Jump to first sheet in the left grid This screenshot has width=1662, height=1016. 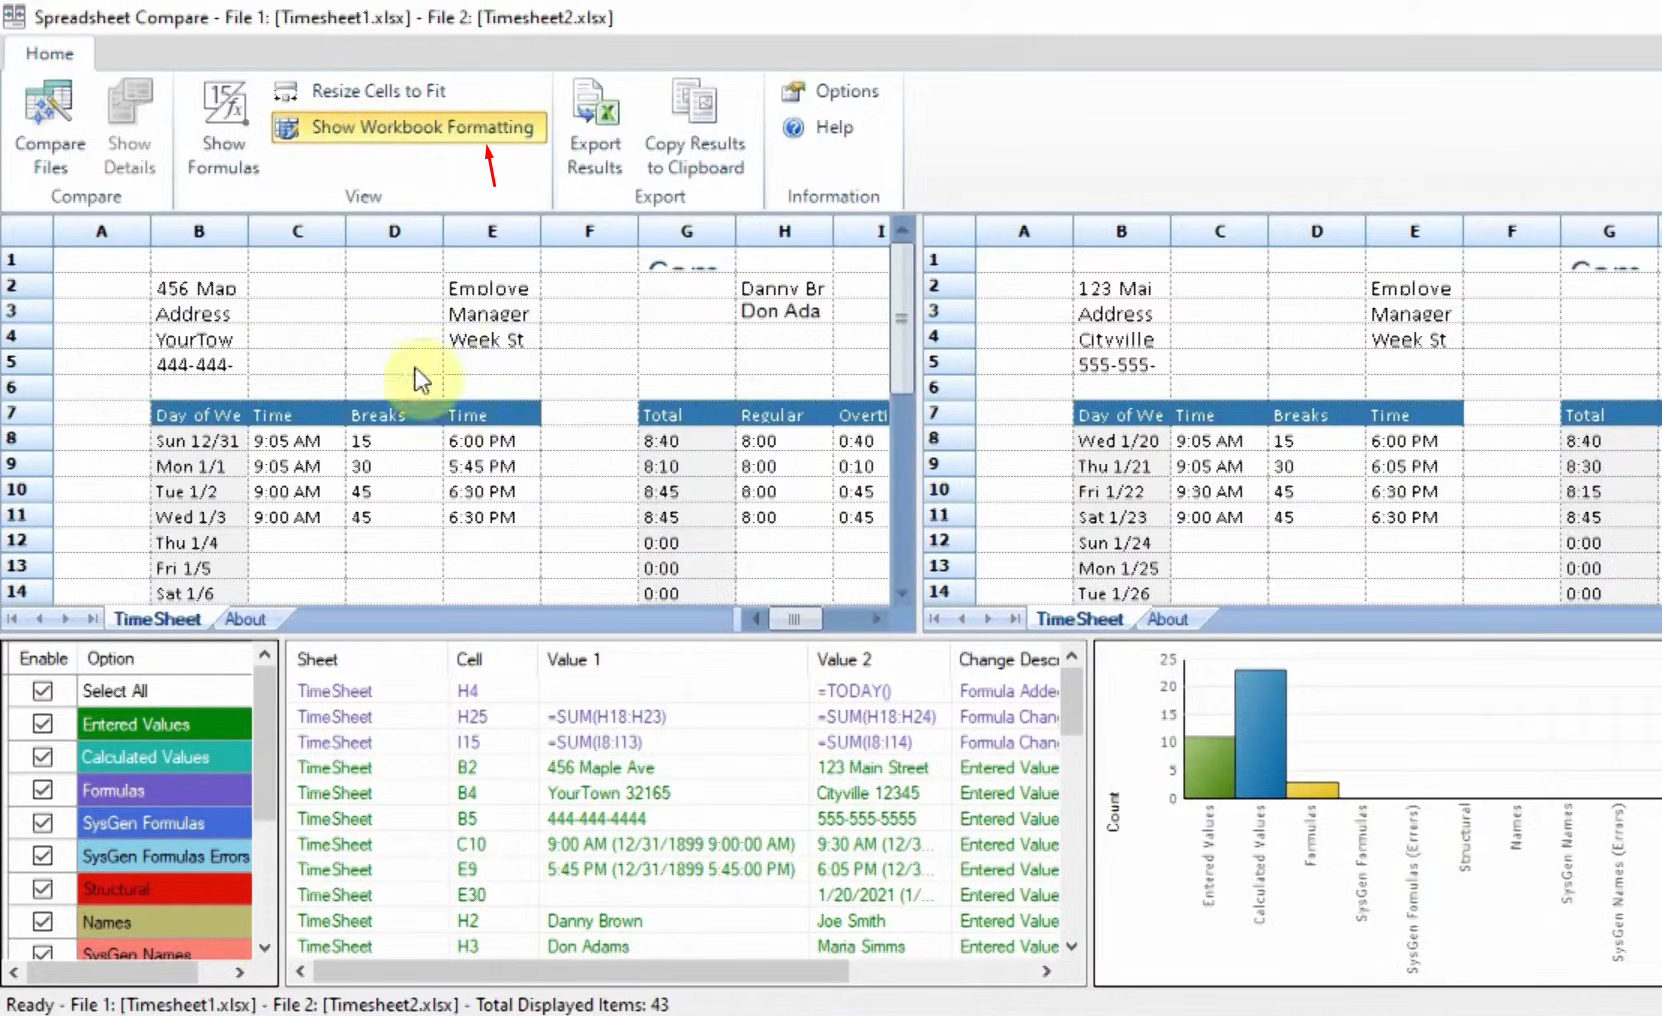[13, 619]
